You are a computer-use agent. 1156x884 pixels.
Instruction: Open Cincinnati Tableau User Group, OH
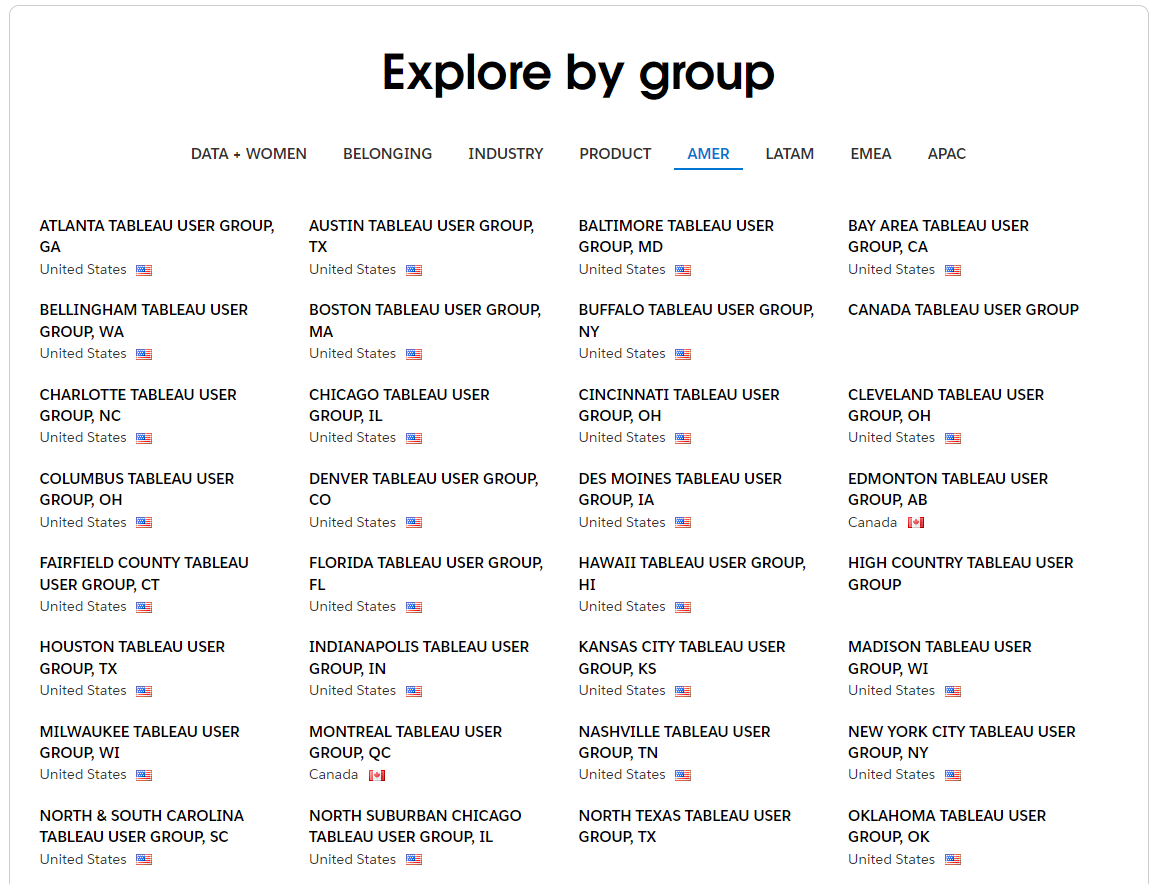click(678, 405)
